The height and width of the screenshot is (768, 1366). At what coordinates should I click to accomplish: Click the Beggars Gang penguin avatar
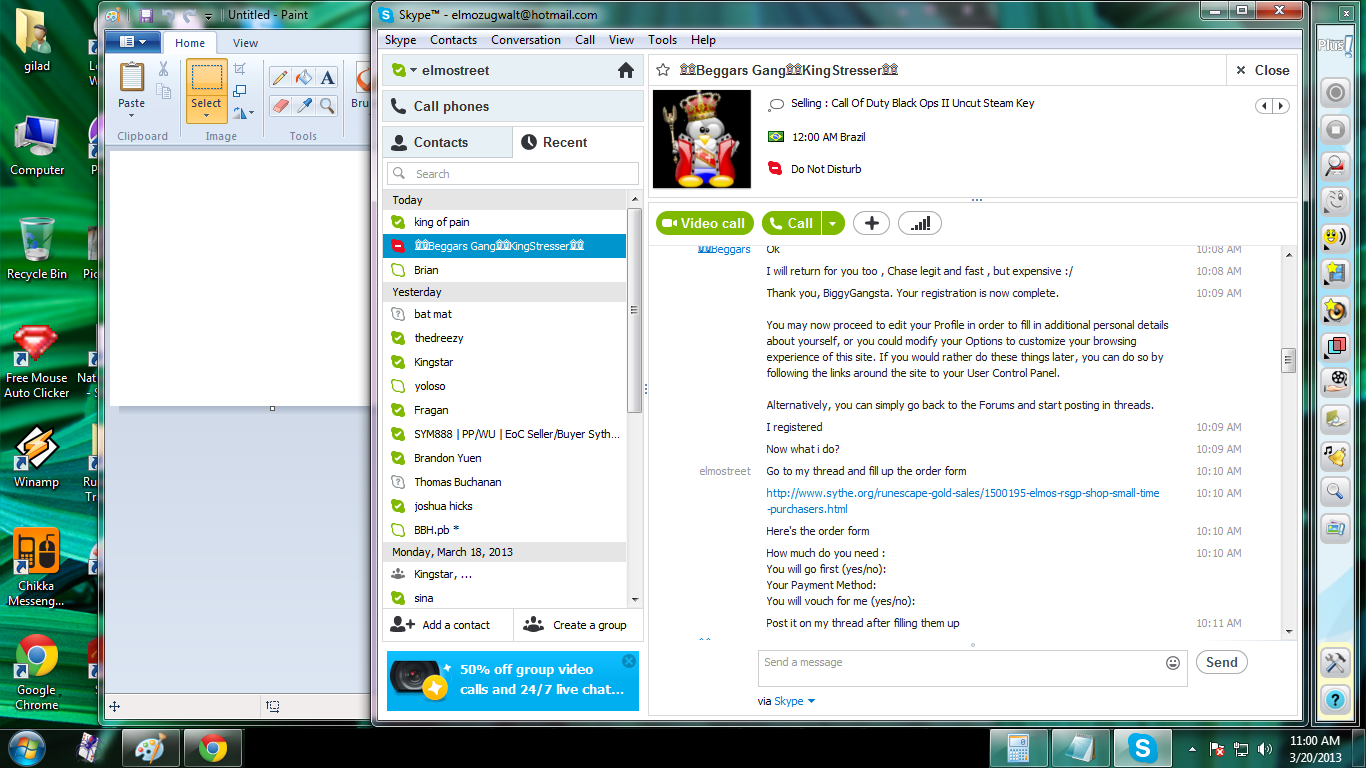702,139
